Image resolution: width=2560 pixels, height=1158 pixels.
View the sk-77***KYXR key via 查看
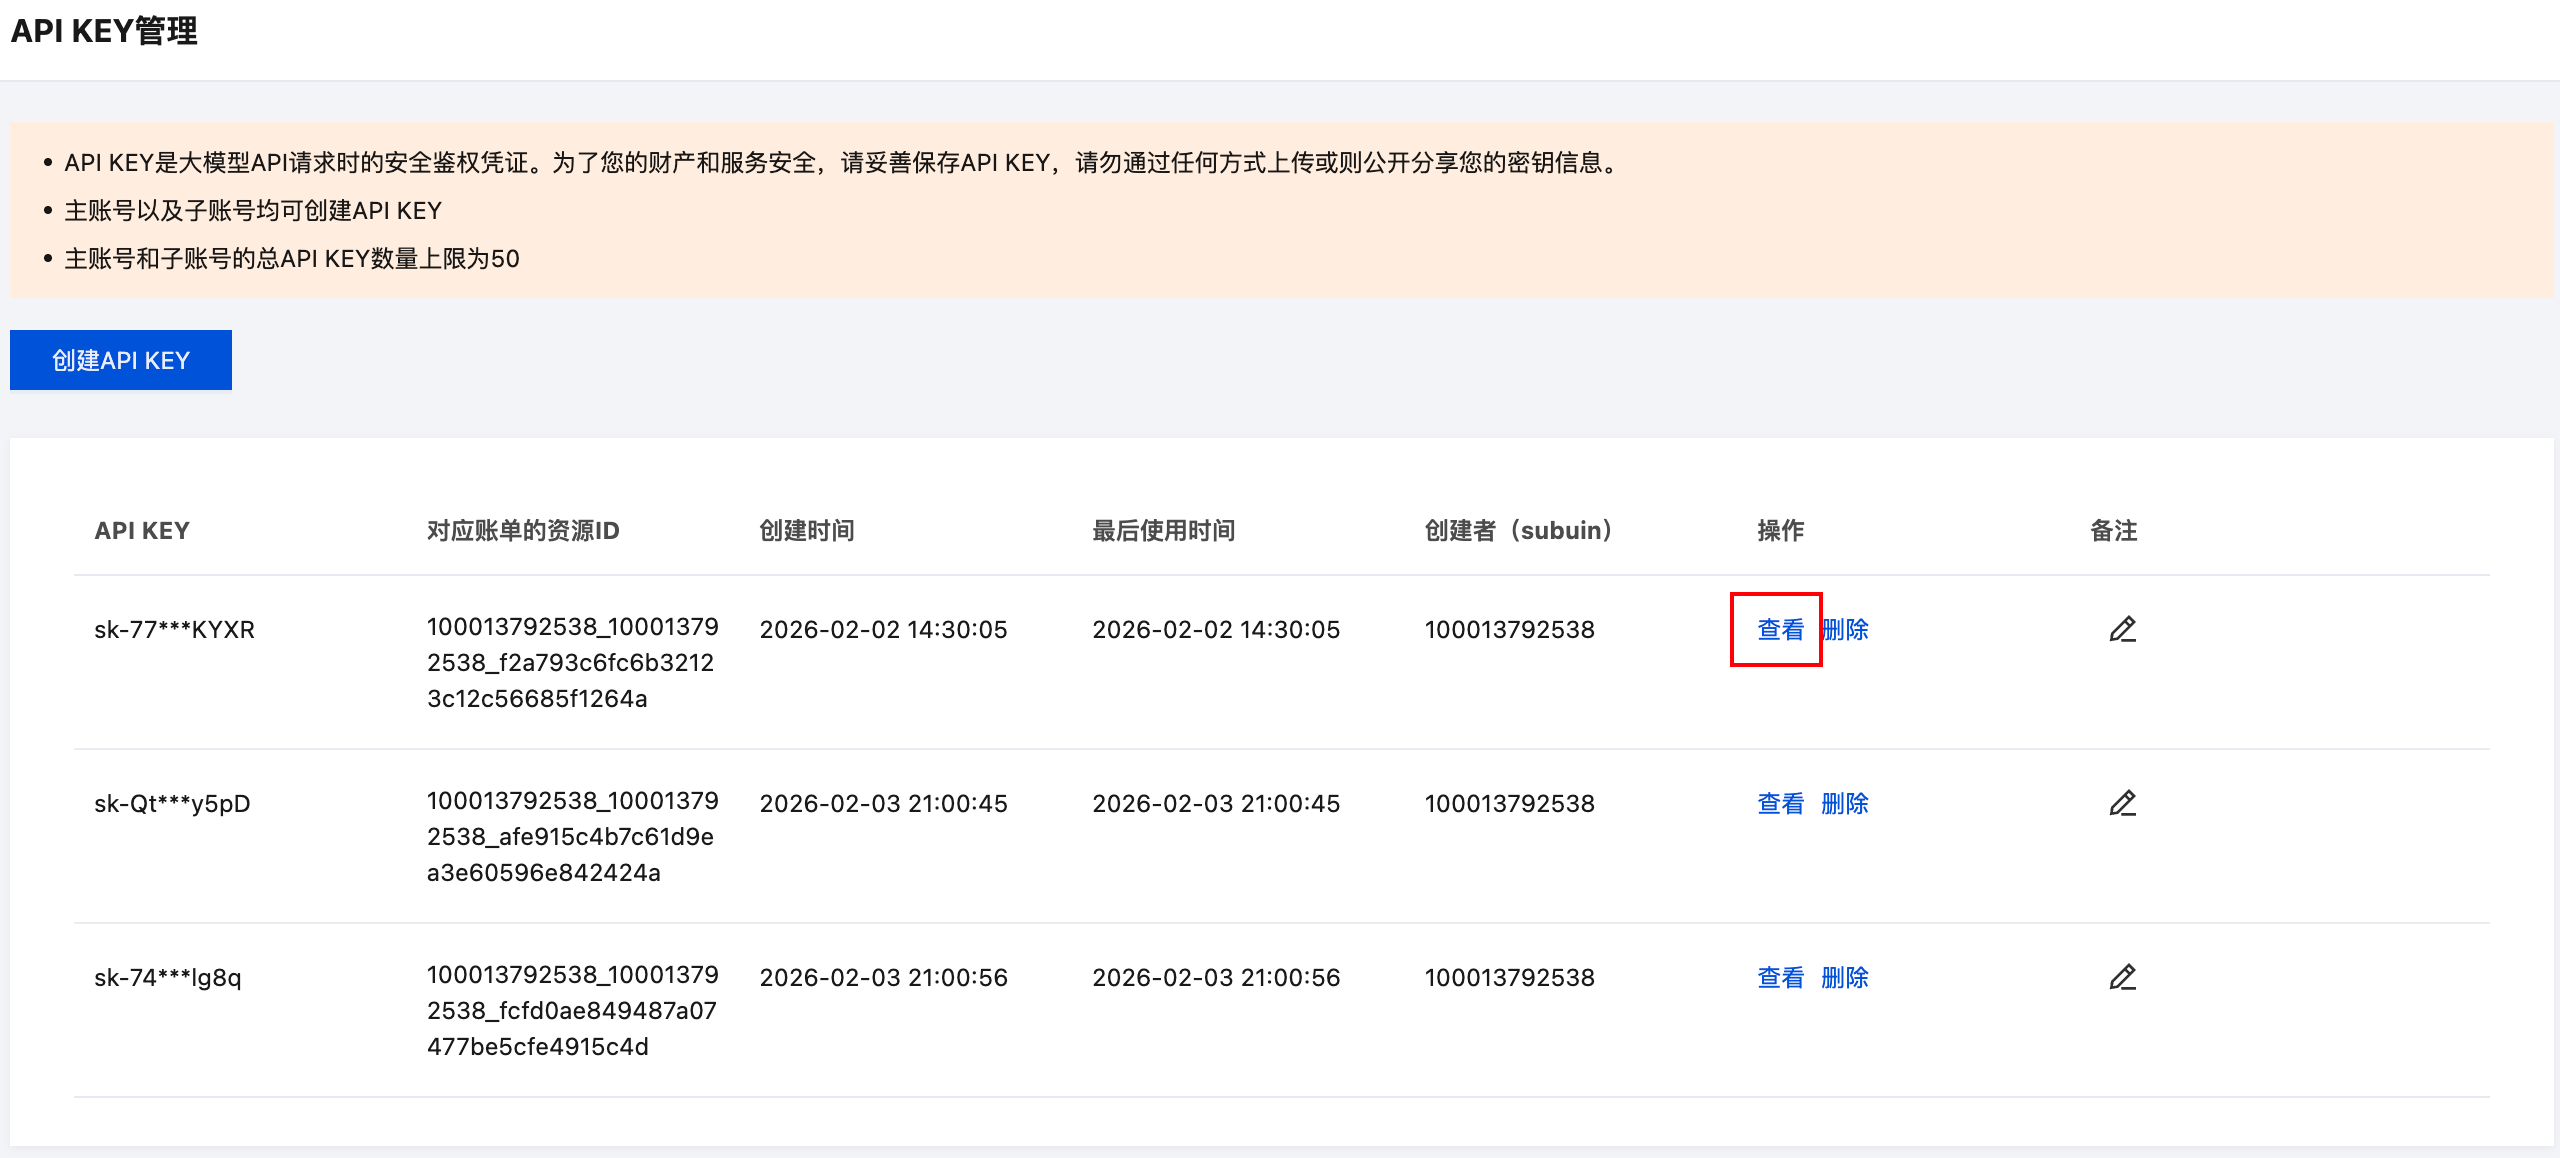1780,629
